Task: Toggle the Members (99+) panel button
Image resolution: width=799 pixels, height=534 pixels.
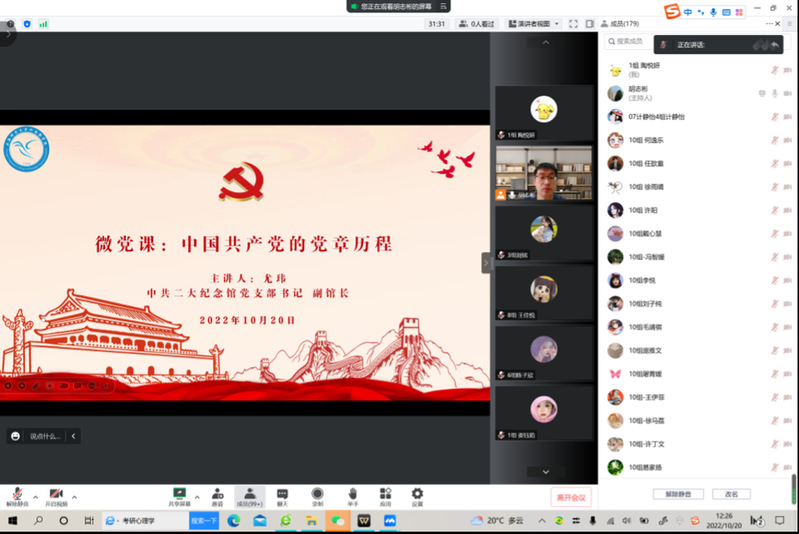Action: click(x=250, y=497)
